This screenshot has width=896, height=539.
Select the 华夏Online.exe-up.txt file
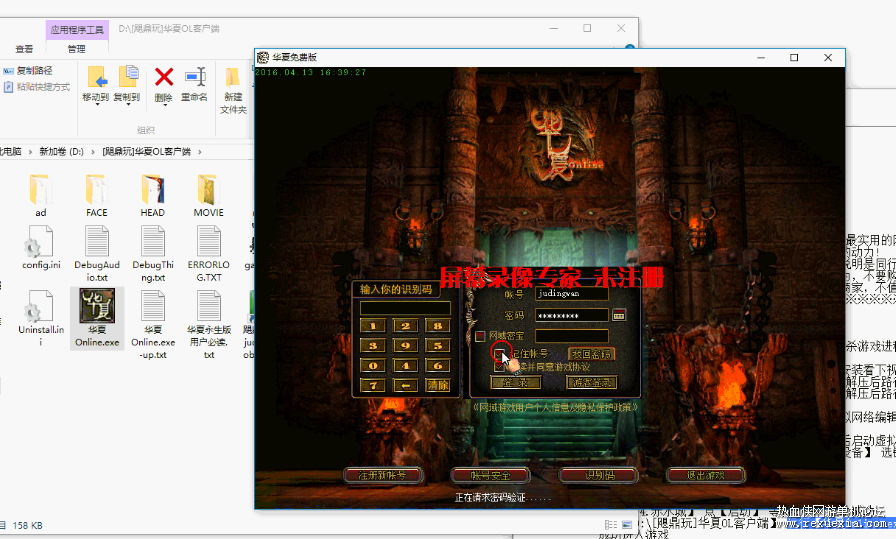(x=153, y=324)
